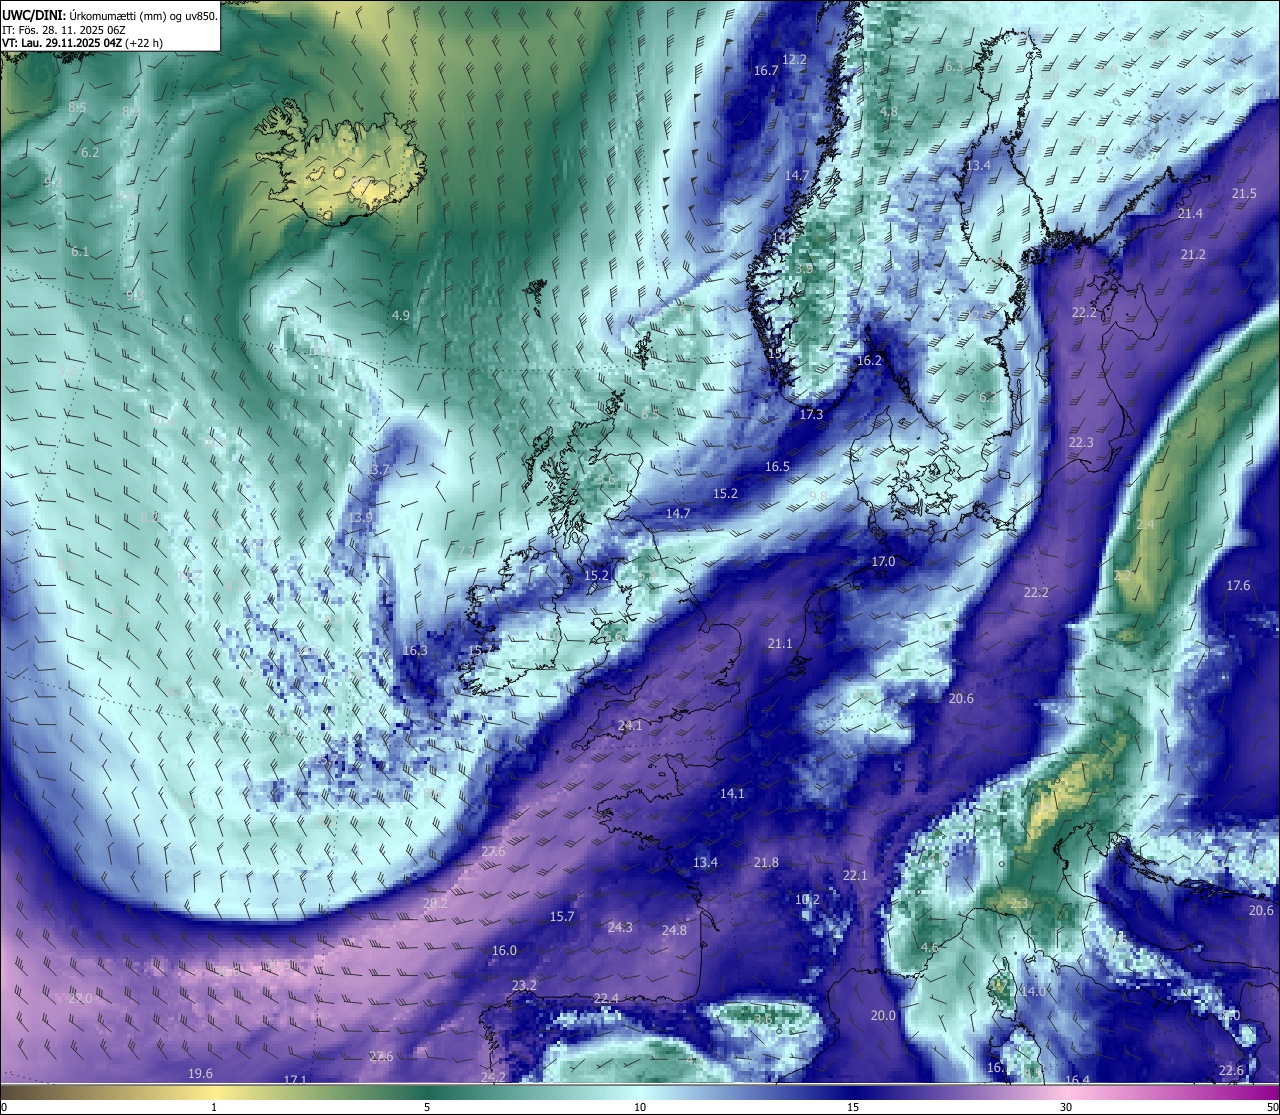Click the 19.6 value label
The image size is (1280, 1115).
[200, 1074]
